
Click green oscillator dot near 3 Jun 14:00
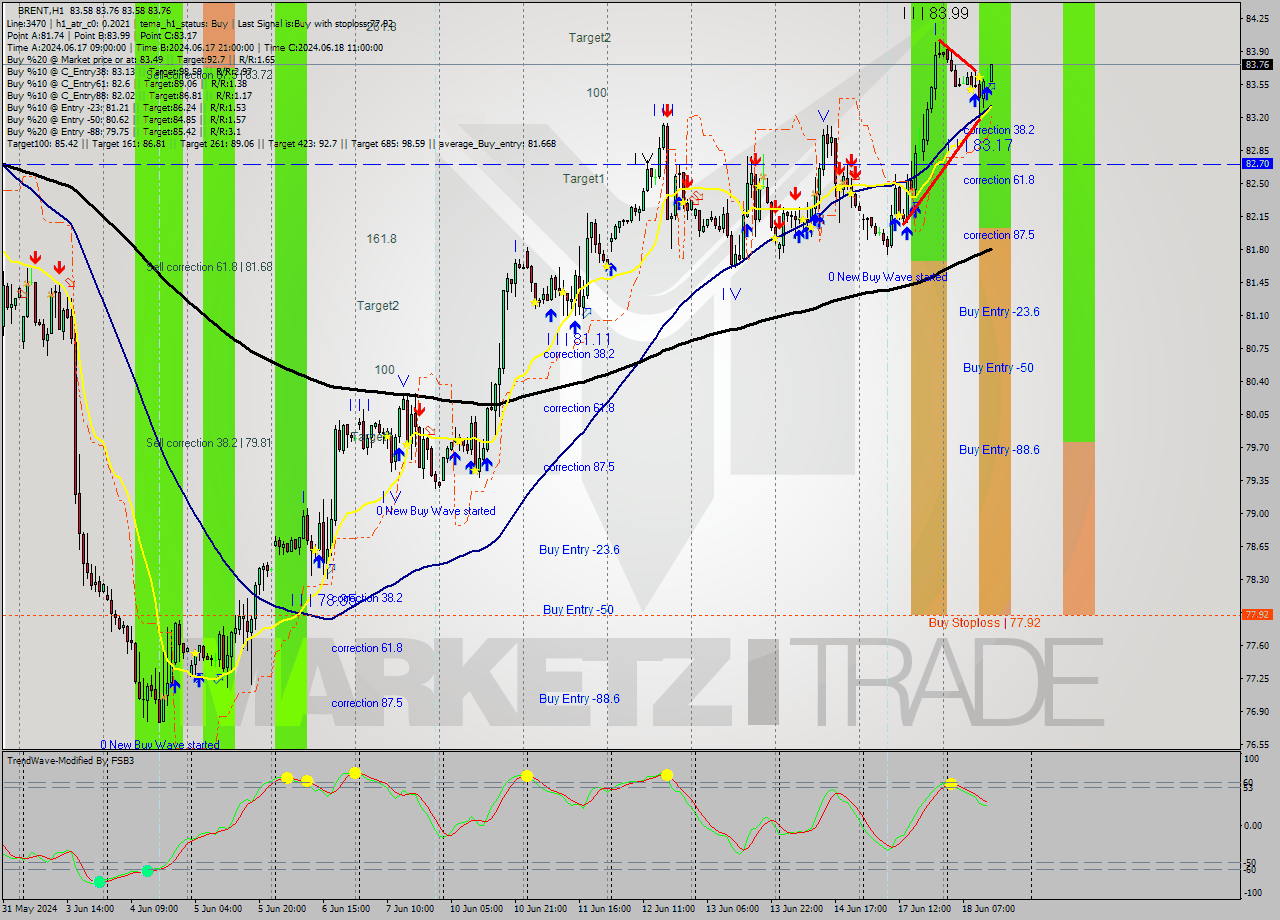pos(99,881)
